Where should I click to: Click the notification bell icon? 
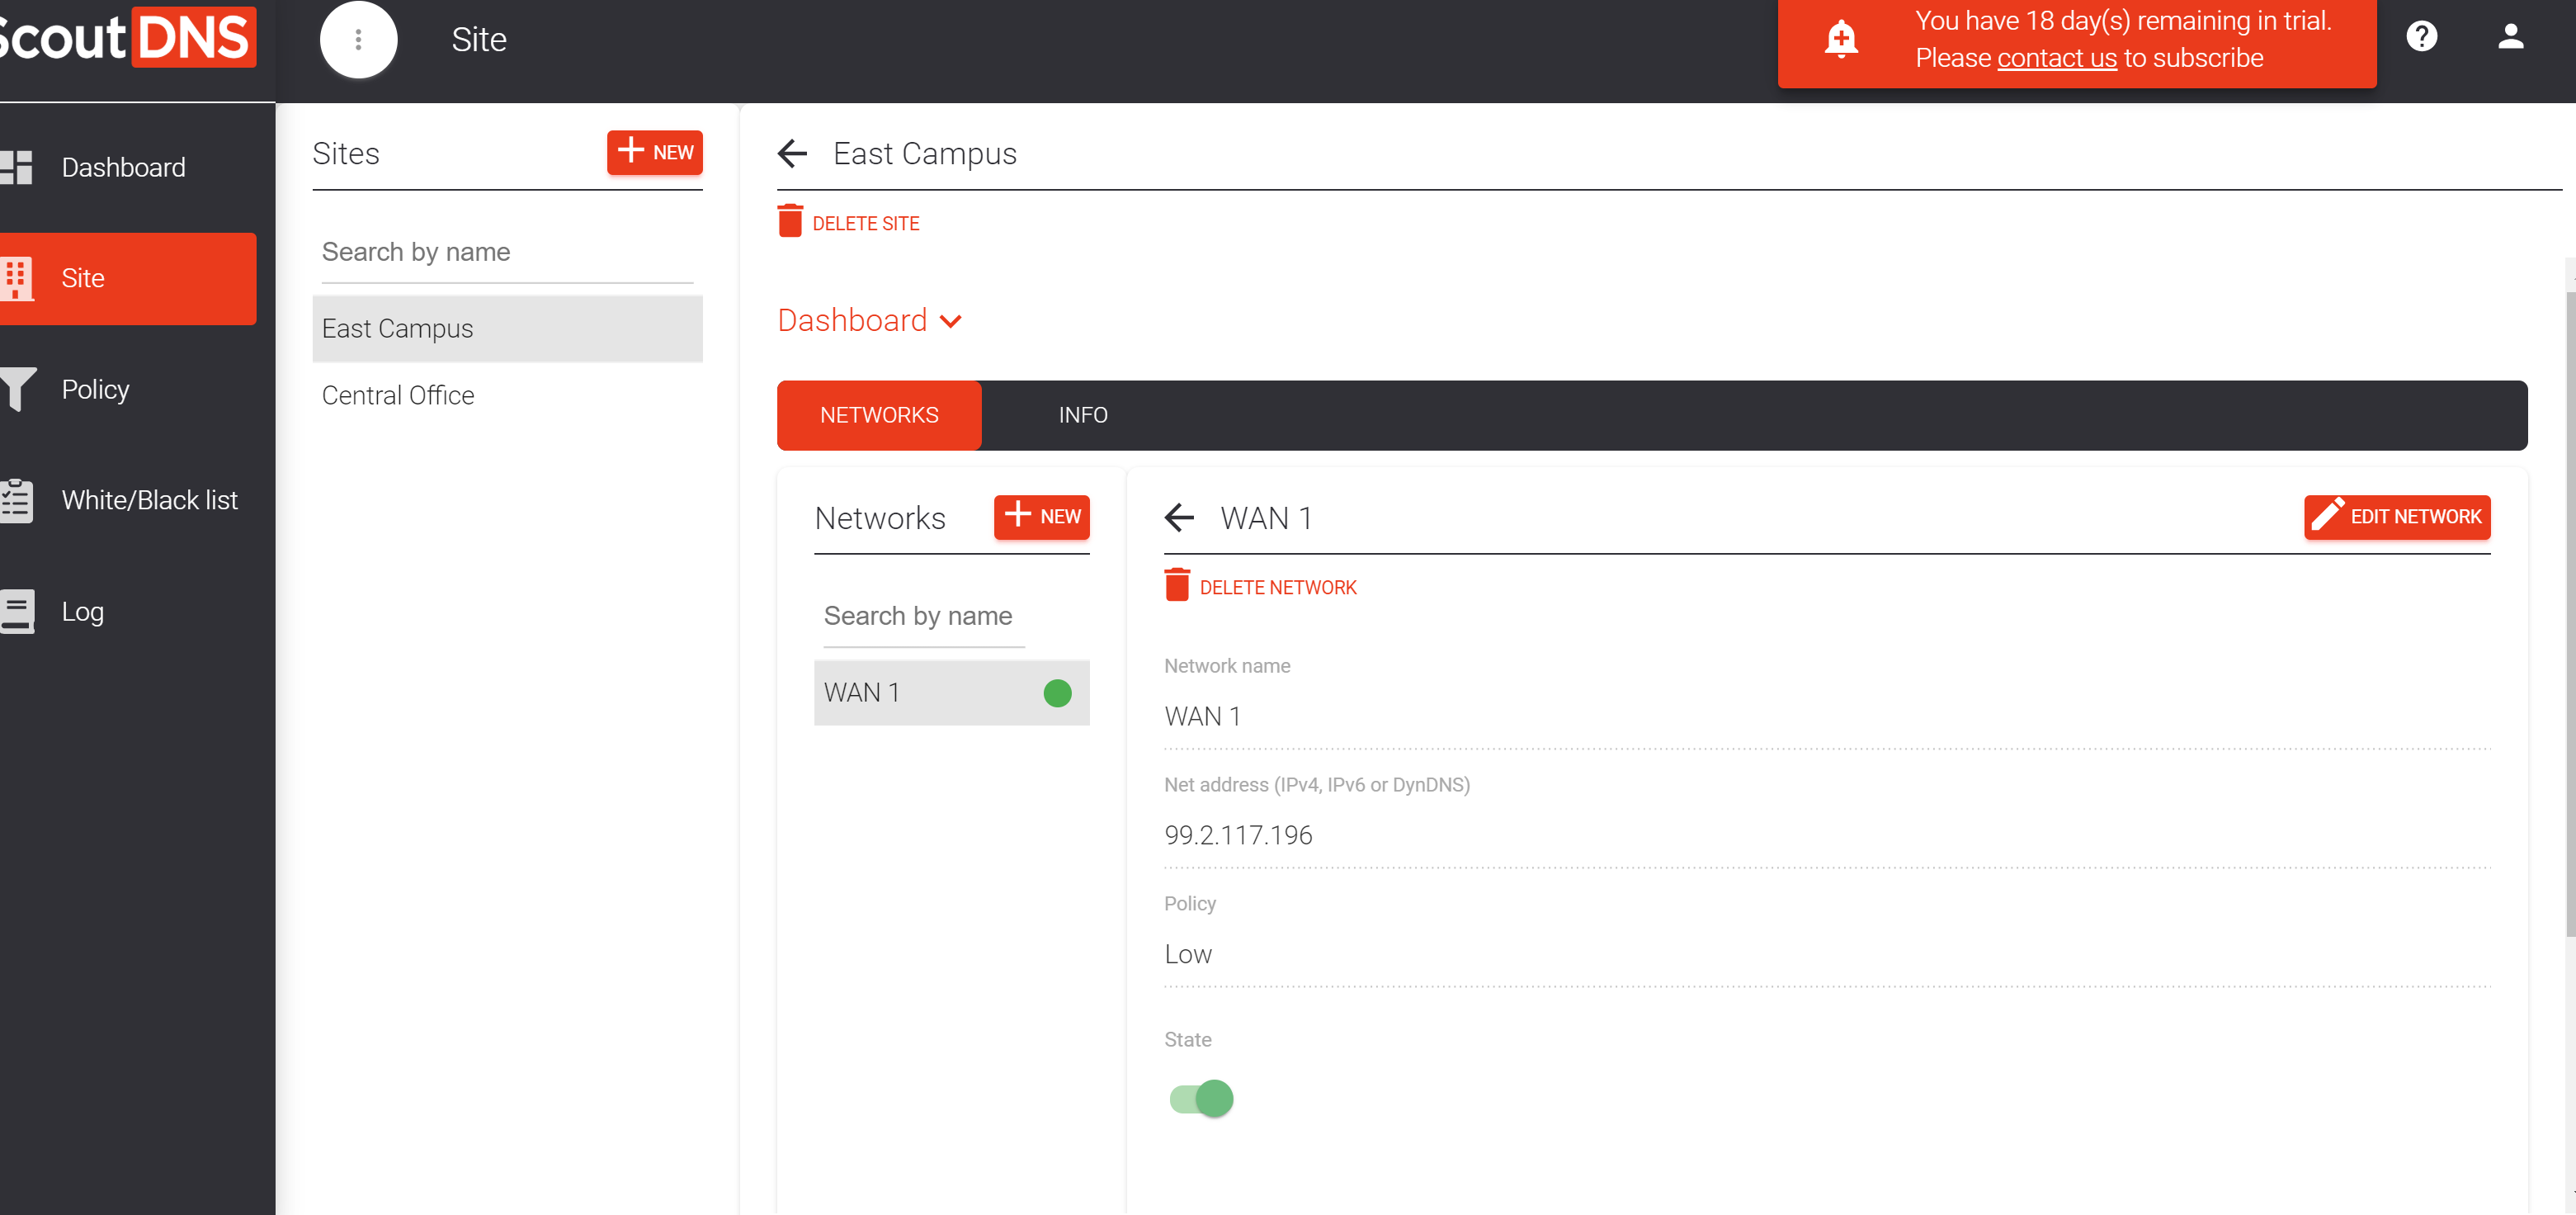point(1840,39)
